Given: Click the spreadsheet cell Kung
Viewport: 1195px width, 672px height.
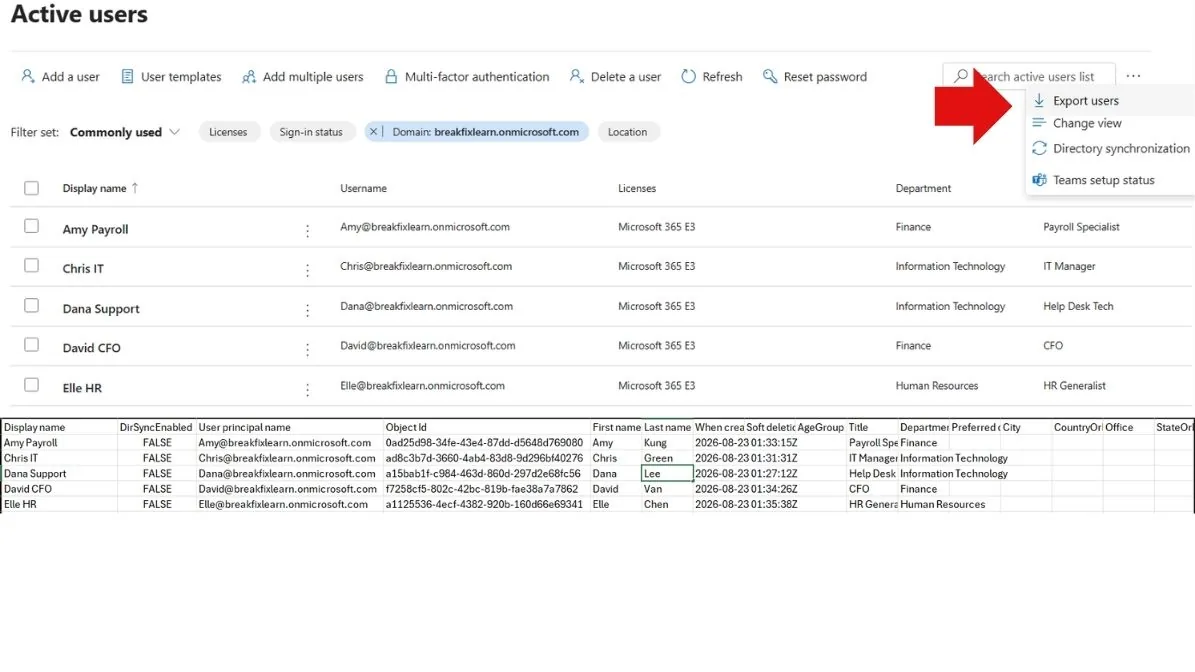Looking at the screenshot, I should (668, 443).
